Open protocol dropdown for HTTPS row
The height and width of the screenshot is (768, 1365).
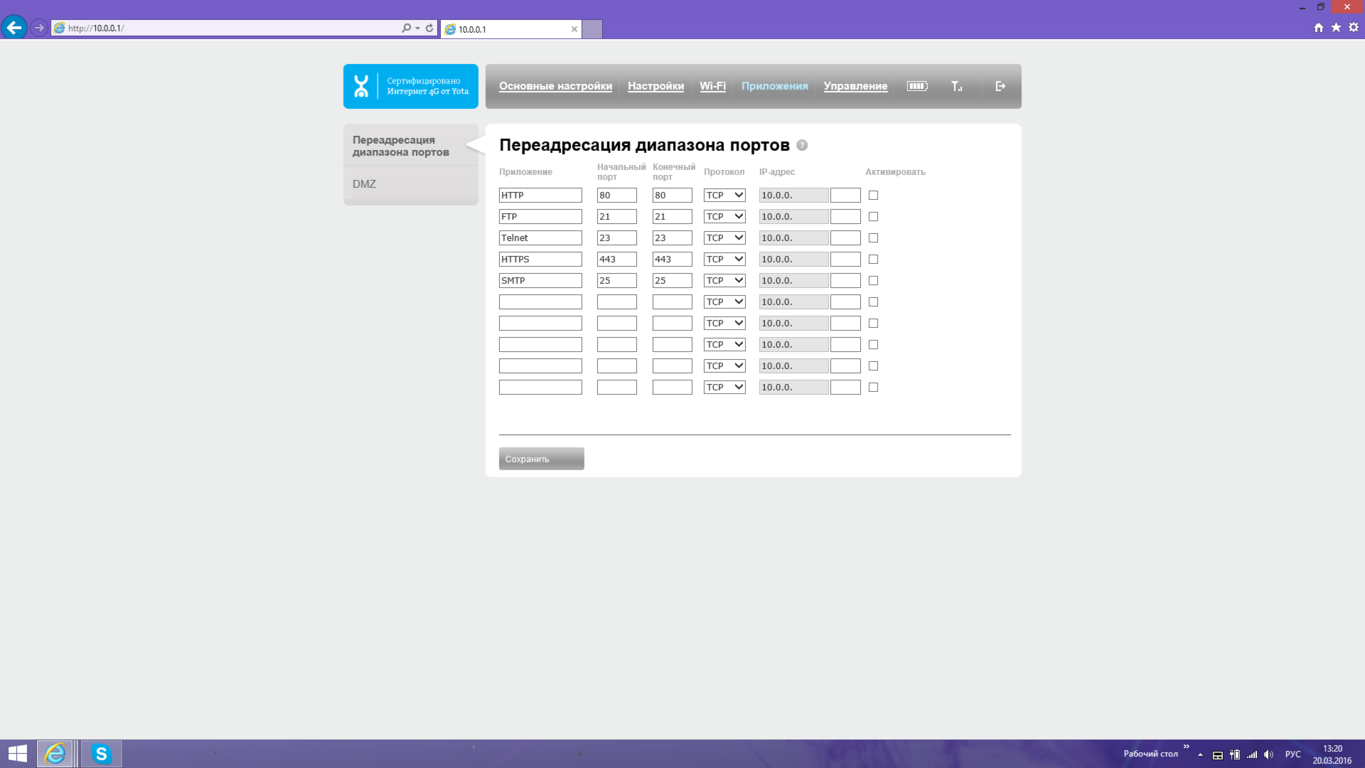coord(724,259)
